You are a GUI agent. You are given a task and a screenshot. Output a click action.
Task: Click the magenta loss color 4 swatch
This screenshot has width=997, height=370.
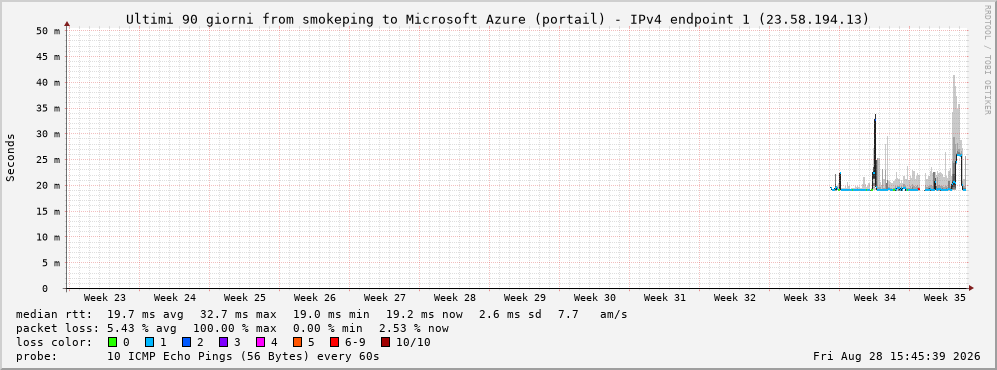pyautogui.click(x=260, y=342)
